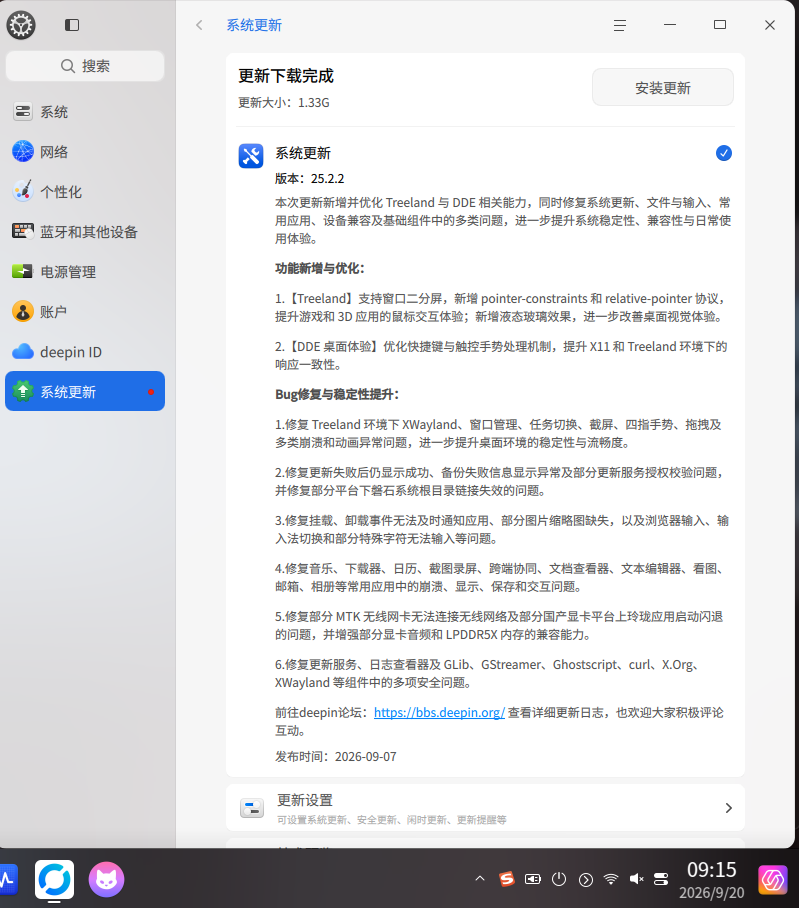Go back with the back arrow
Viewport: 799px width, 908px height.
(199, 25)
